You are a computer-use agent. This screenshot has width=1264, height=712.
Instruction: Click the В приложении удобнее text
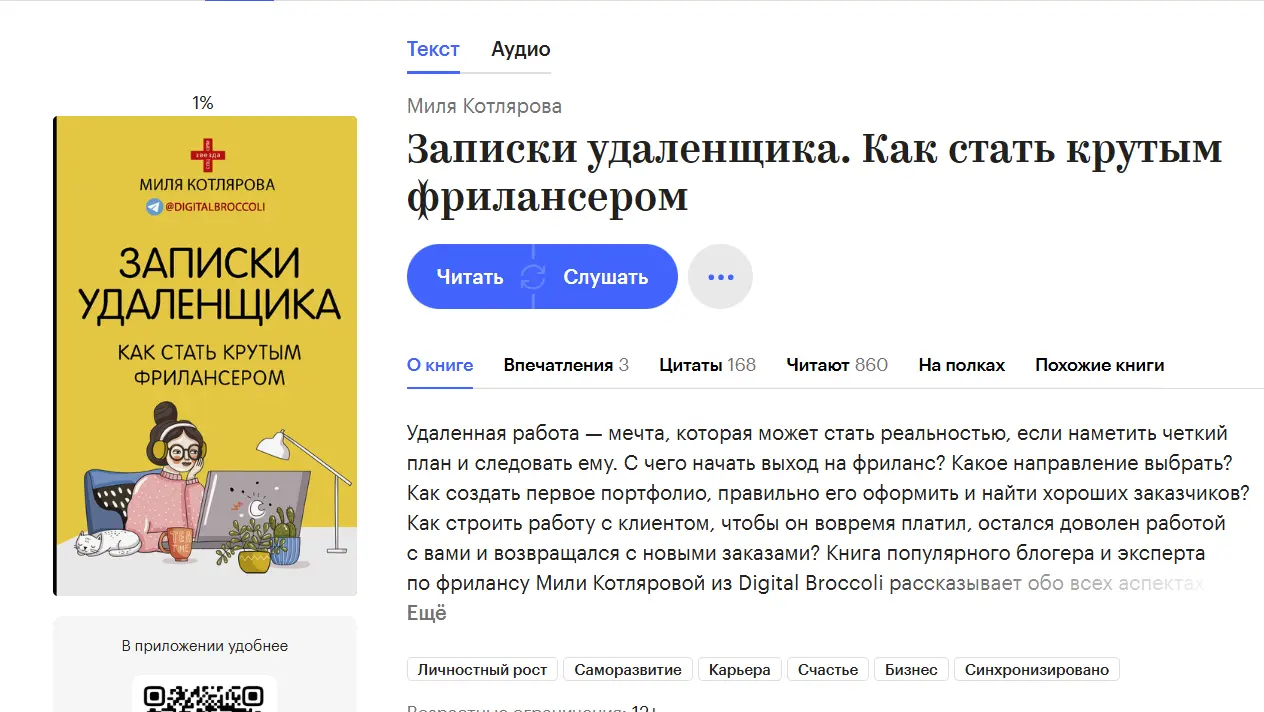point(205,646)
